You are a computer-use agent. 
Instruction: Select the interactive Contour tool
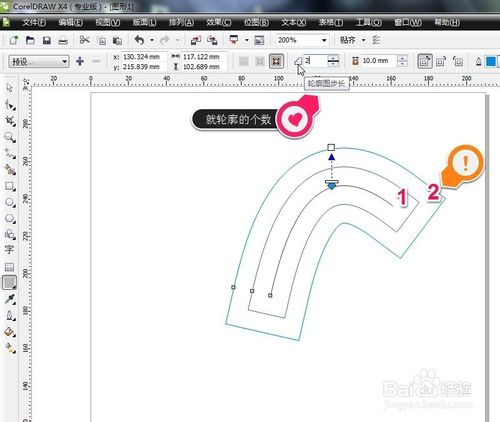(x=9, y=283)
